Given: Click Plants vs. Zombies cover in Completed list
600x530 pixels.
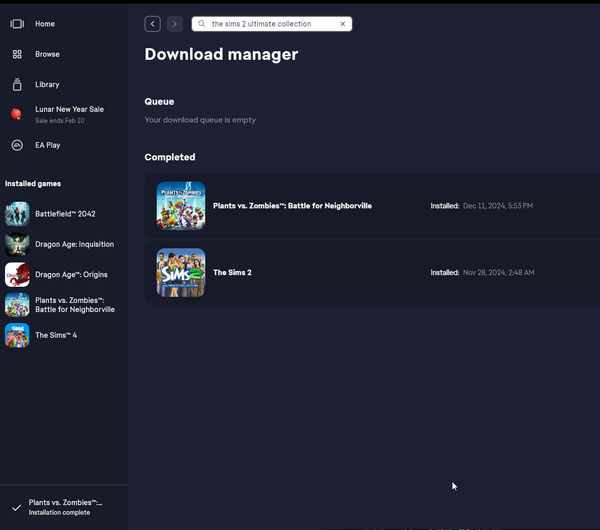Looking at the screenshot, I should [x=181, y=206].
